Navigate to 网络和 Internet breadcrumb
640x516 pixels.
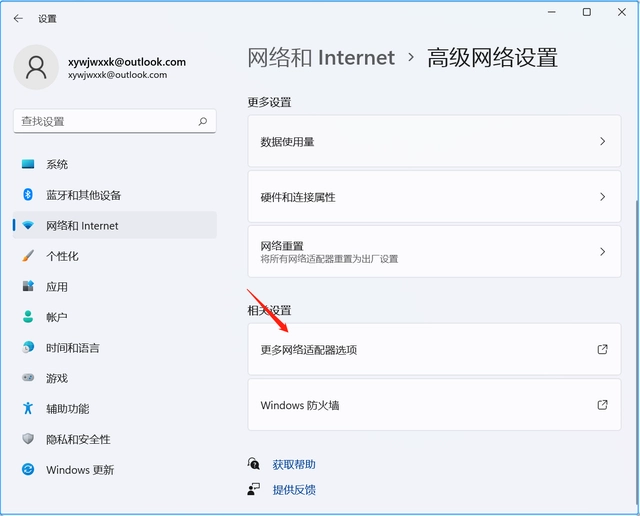click(321, 58)
